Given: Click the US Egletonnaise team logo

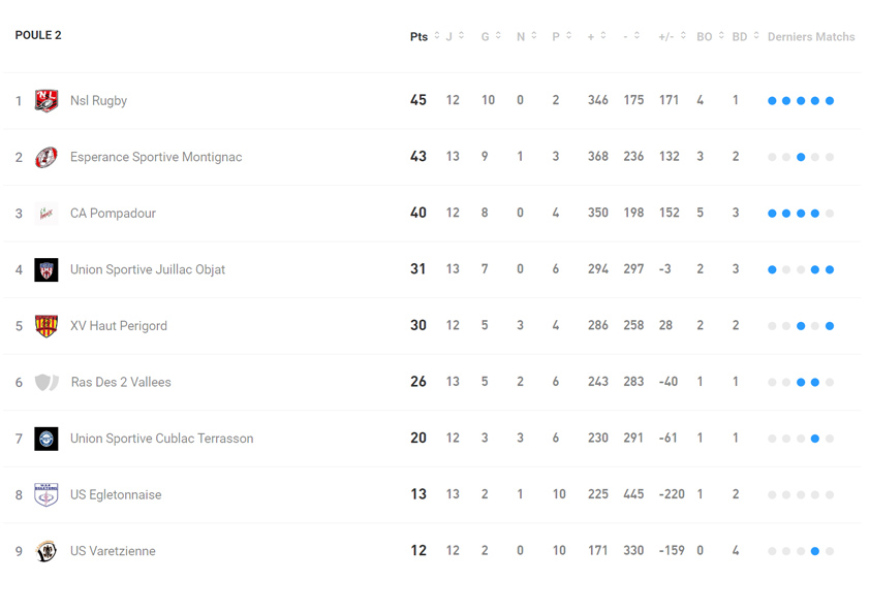Looking at the screenshot, I should point(46,495).
